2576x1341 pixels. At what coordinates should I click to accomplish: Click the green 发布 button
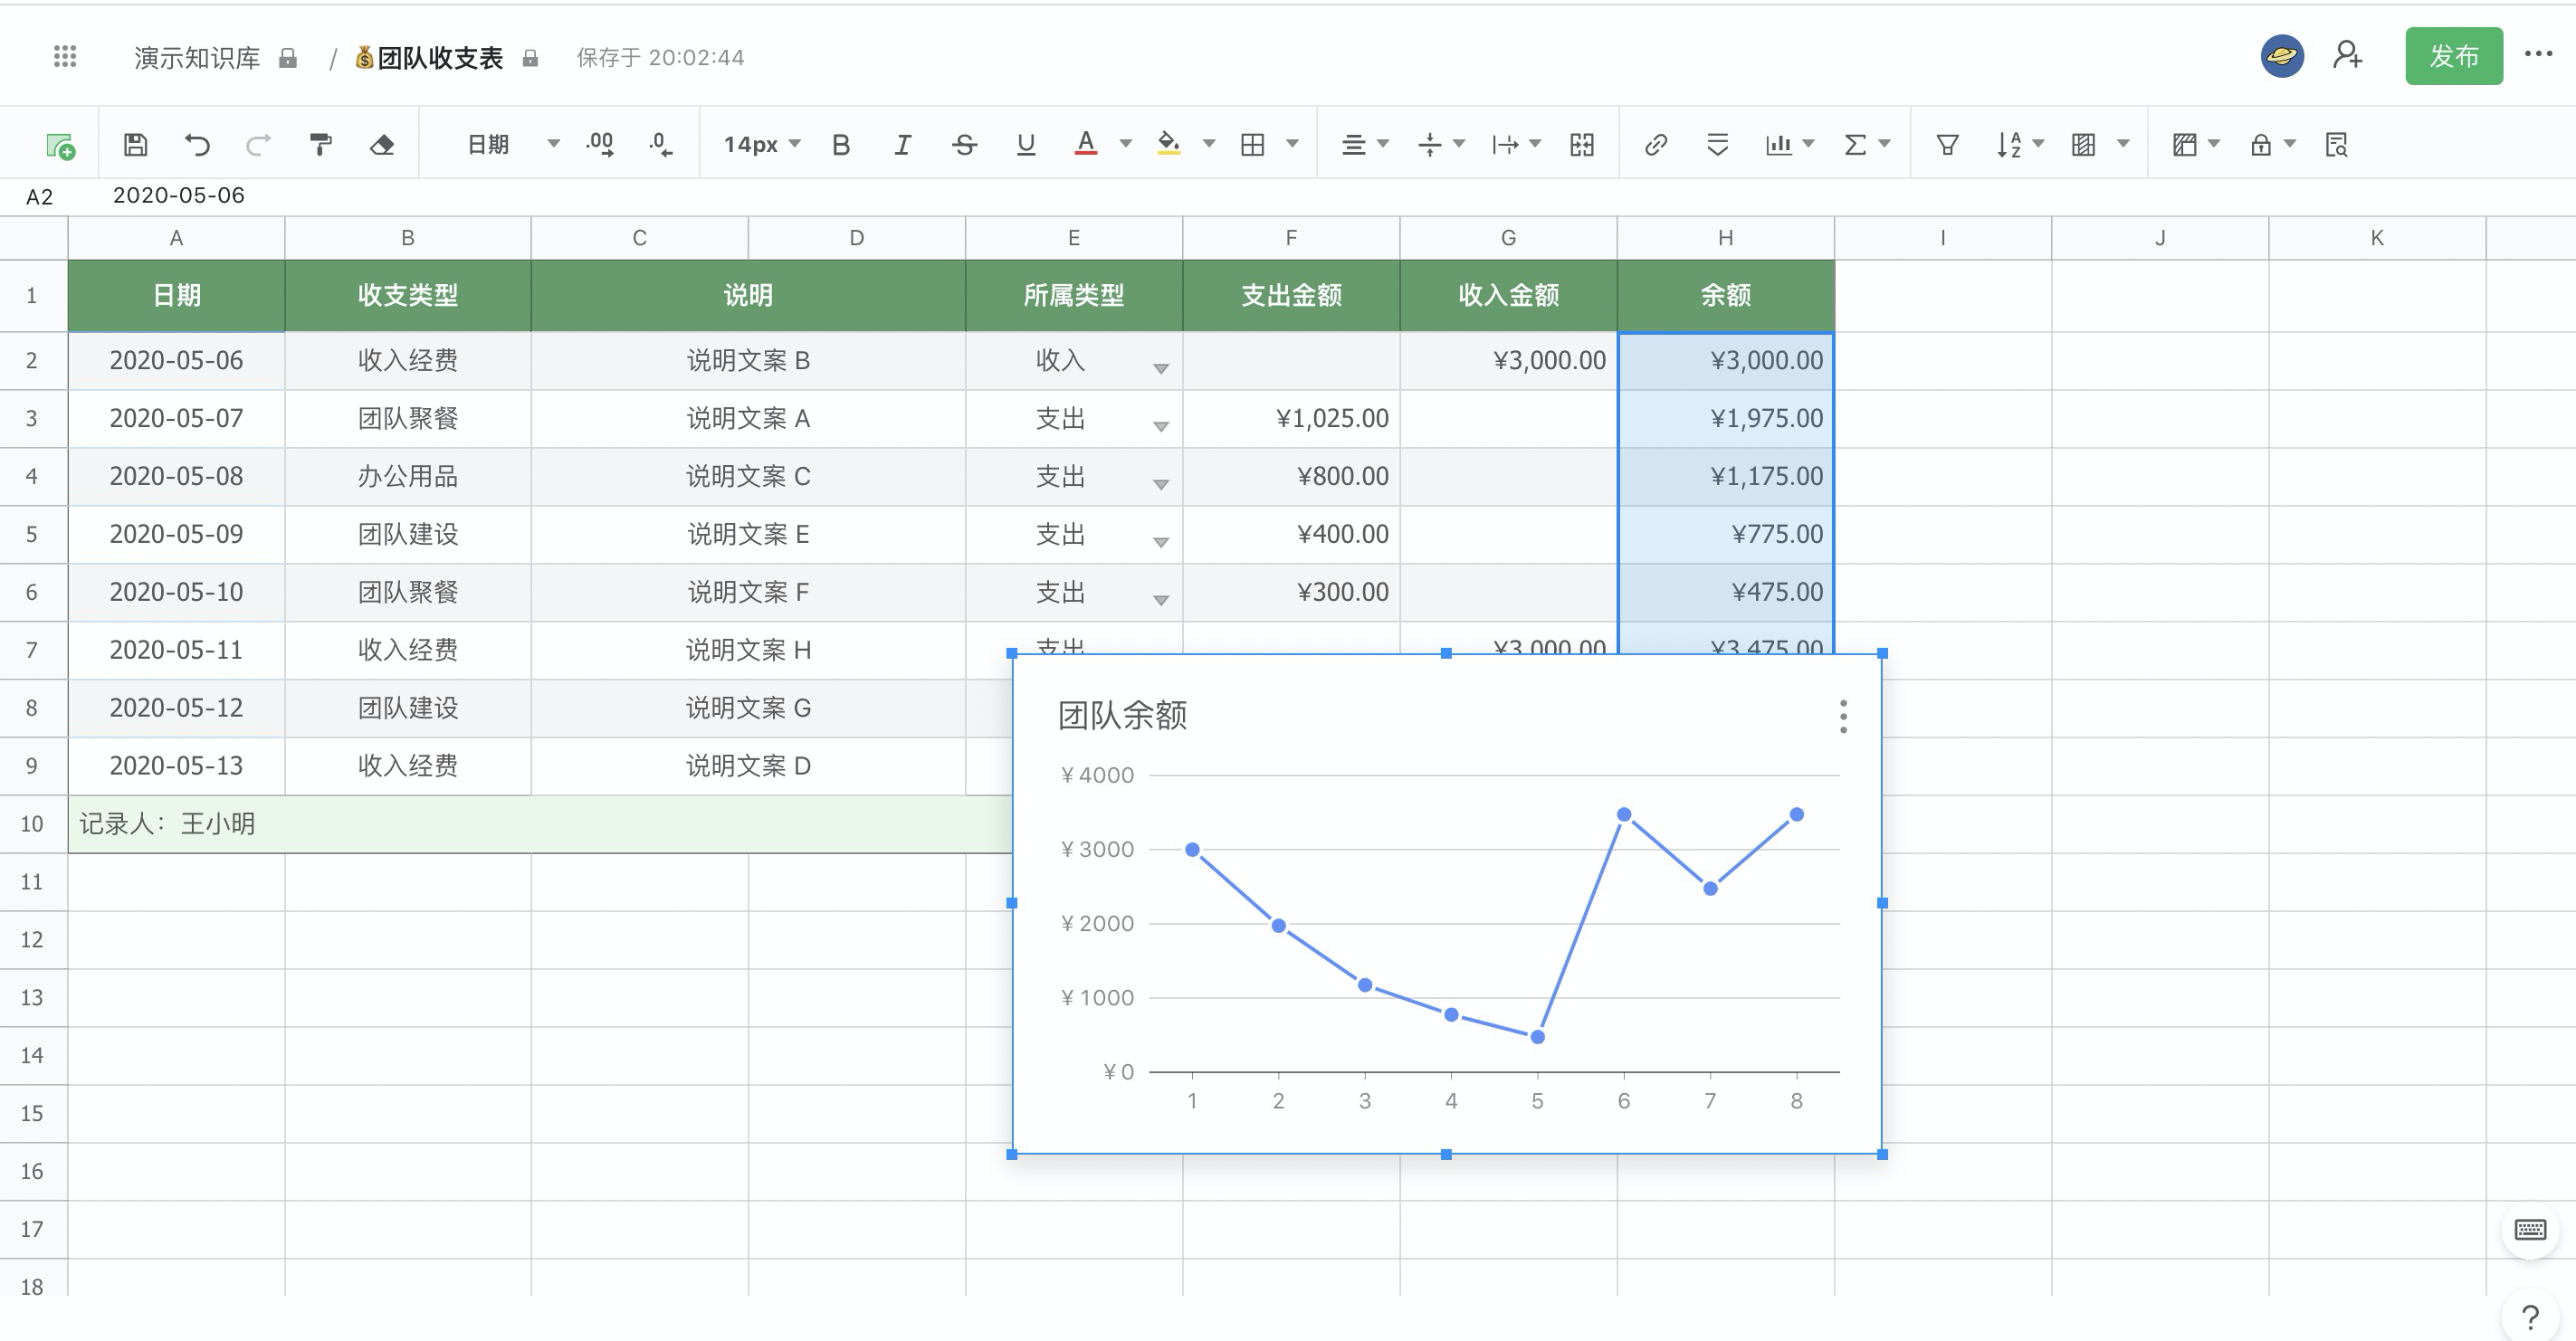2453,56
